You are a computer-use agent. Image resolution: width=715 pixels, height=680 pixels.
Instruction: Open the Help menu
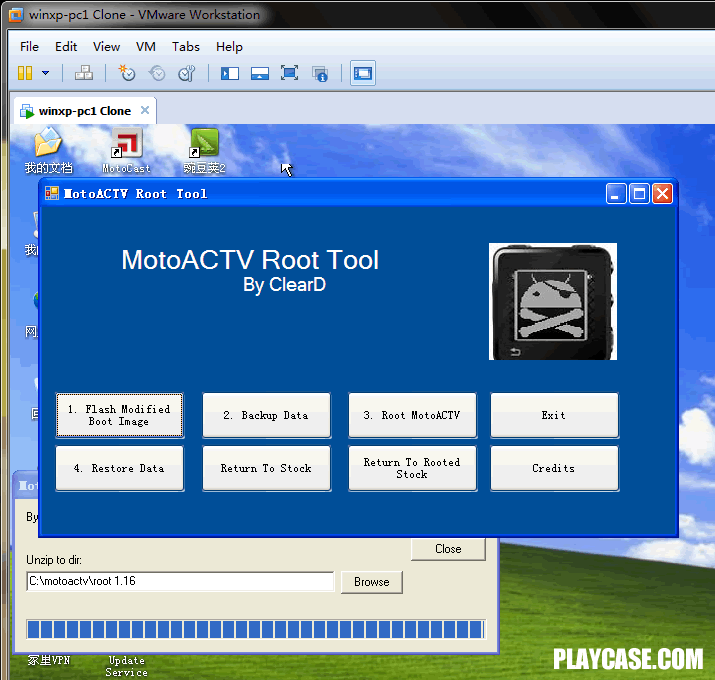tap(229, 47)
